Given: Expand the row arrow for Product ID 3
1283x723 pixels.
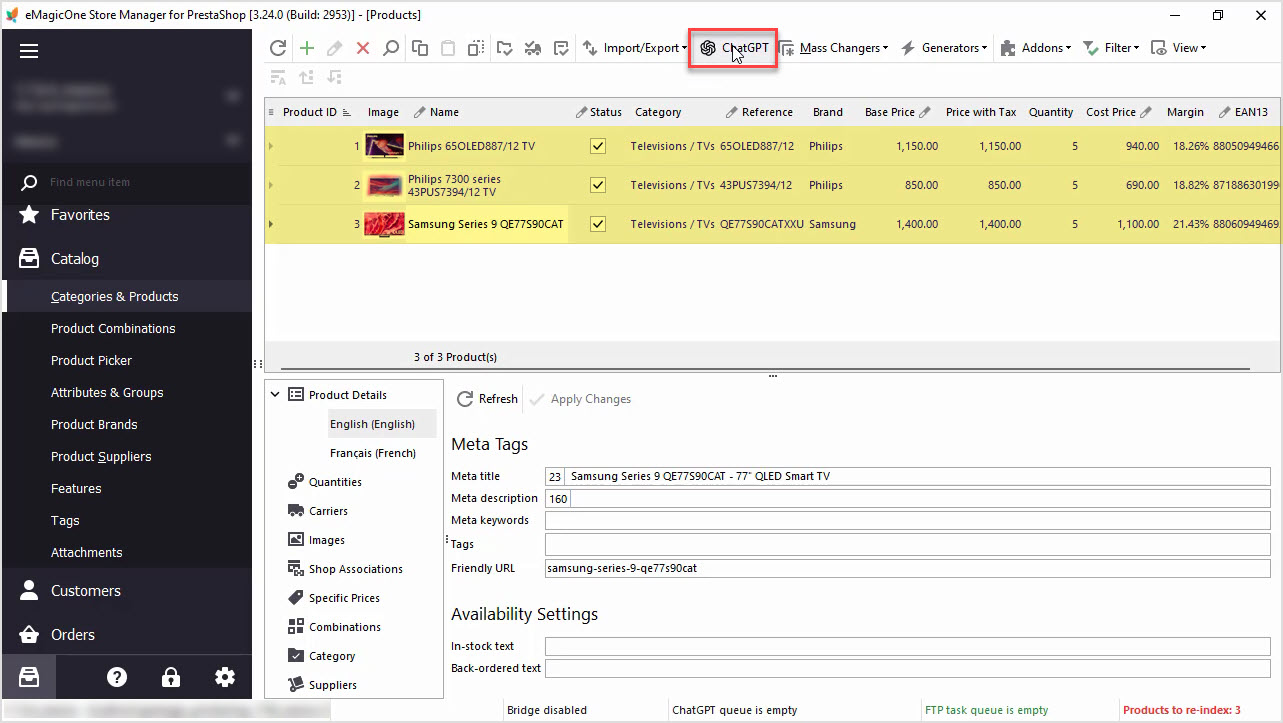Looking at the screenshot, I should coord(270,224).
